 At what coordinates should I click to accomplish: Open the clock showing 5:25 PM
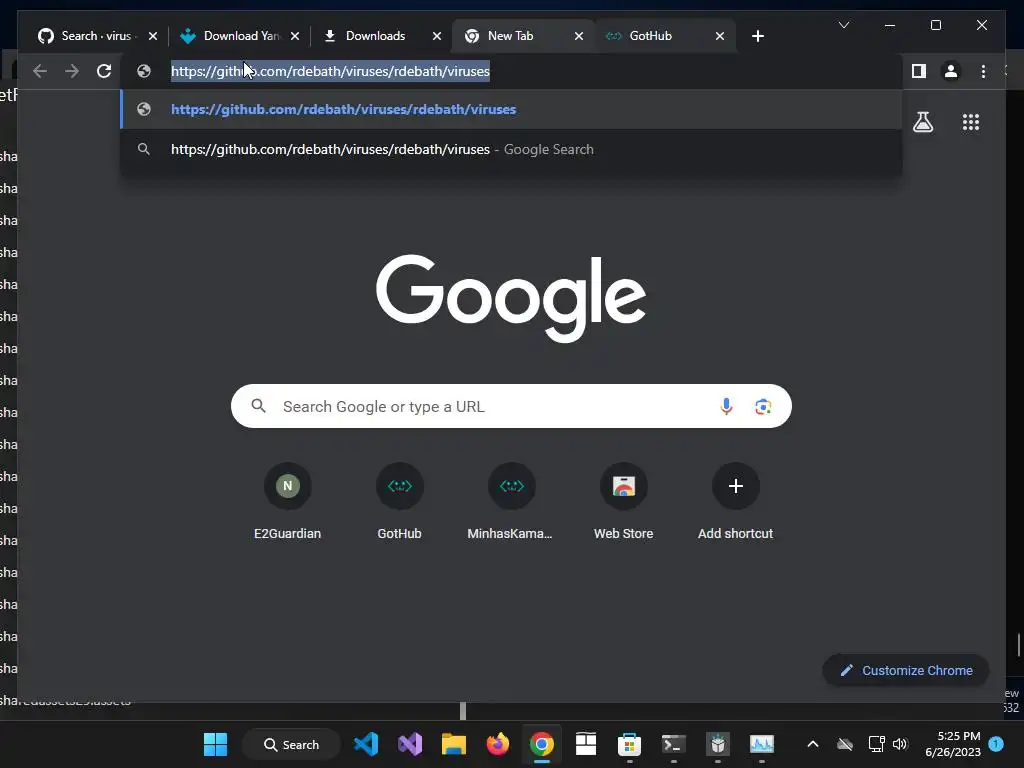(x=953, y=744)
